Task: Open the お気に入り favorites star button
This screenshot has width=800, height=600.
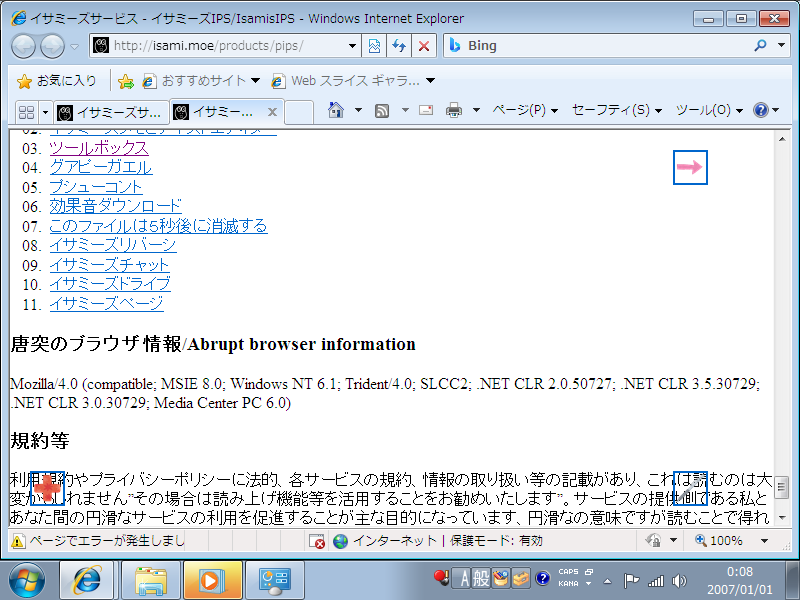Action: pos(57,81)
